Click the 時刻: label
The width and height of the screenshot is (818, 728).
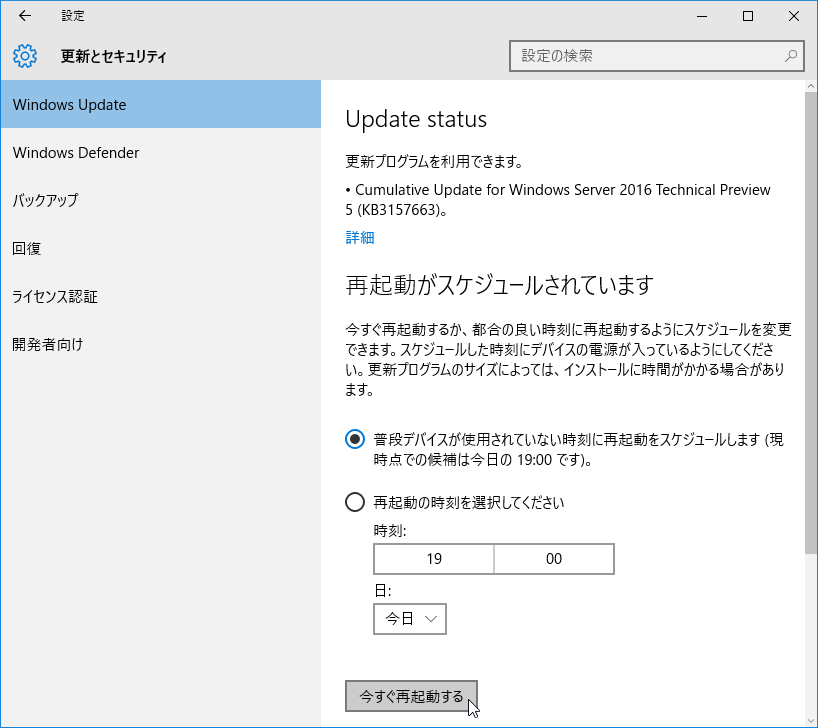[x=390, y=531]
